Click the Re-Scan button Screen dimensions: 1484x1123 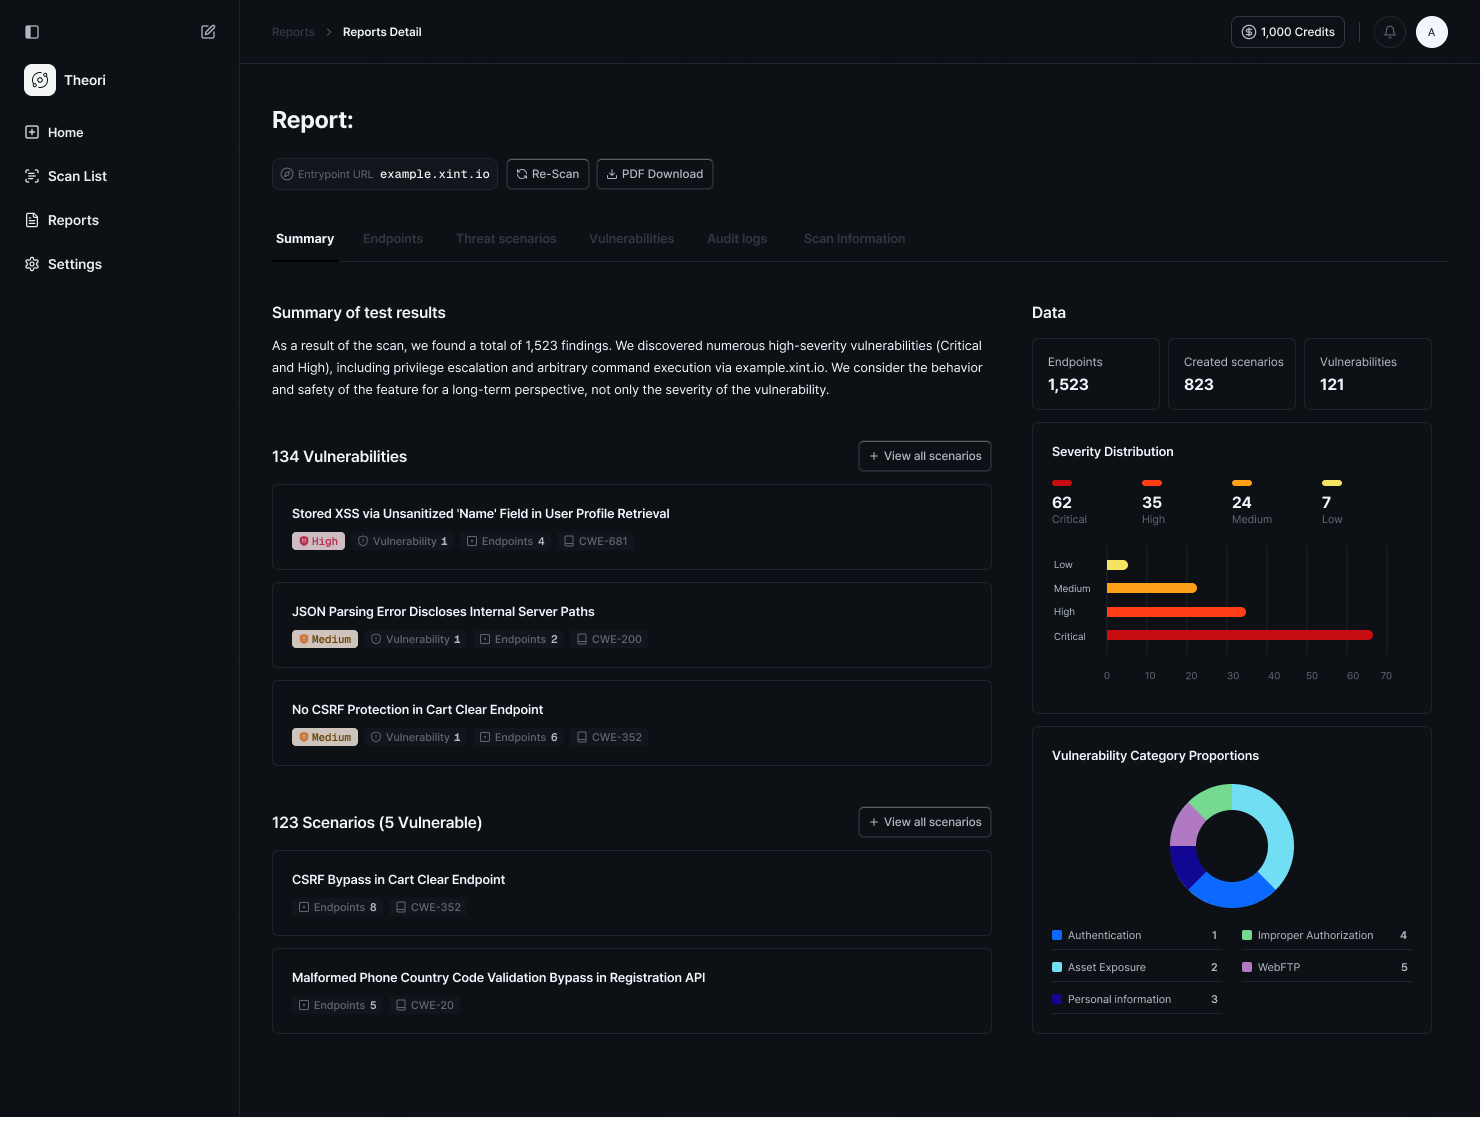click(547, 174)
